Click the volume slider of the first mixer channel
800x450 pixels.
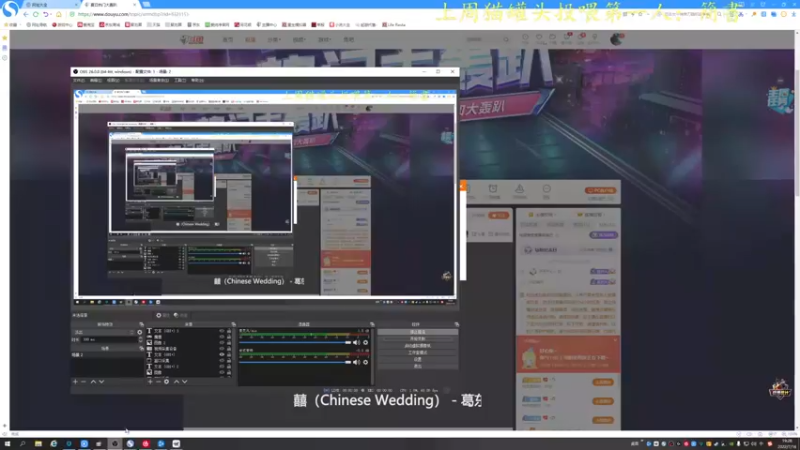tap(295, 342)
